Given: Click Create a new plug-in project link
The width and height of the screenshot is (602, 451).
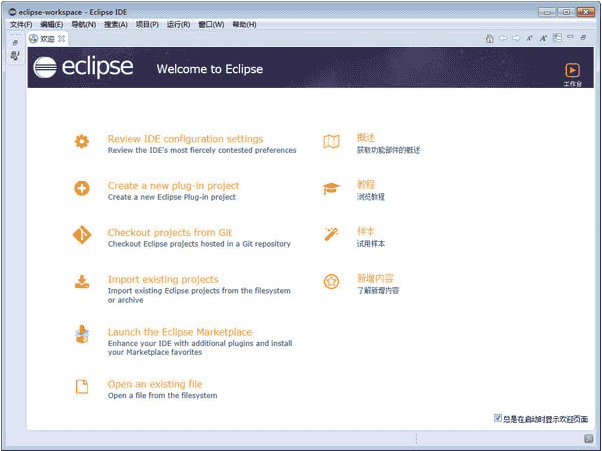Looking at the screenshot, I should [x=173, y=186].
